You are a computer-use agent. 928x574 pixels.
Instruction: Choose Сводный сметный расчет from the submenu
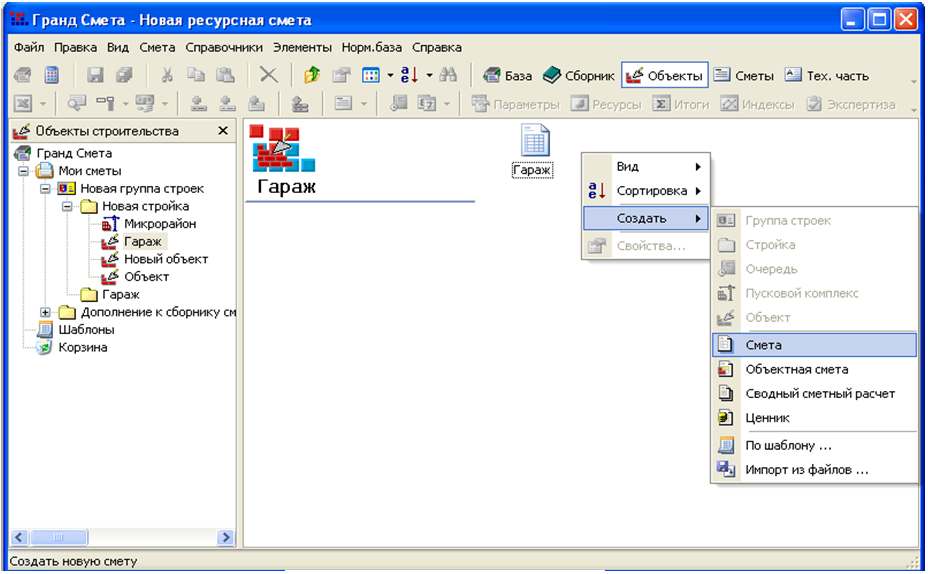[x=814, y=394]
